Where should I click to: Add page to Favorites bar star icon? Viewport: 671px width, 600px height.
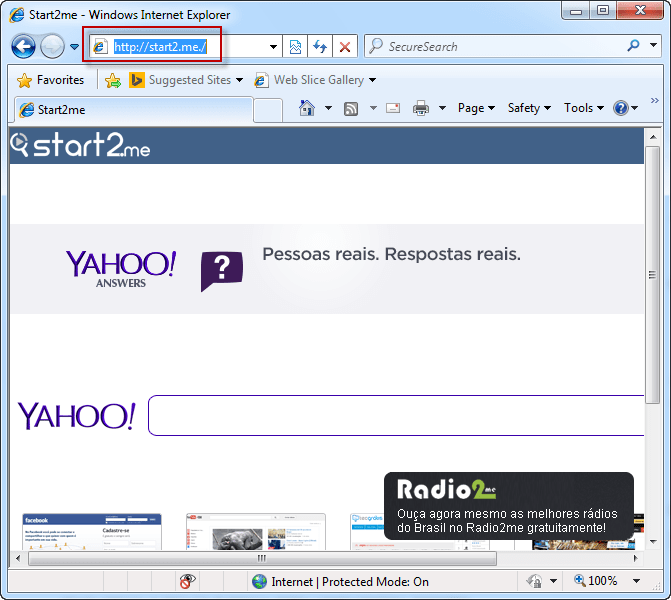[113, 80]
